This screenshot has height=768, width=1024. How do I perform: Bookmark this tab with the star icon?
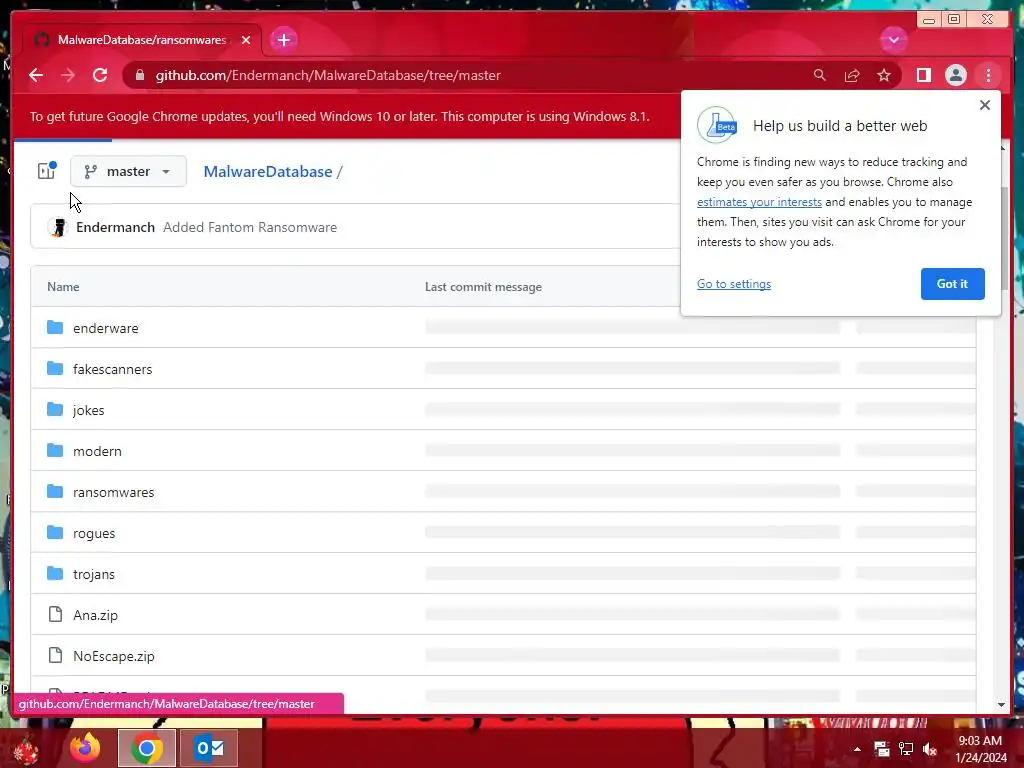[x=884, y=75]
